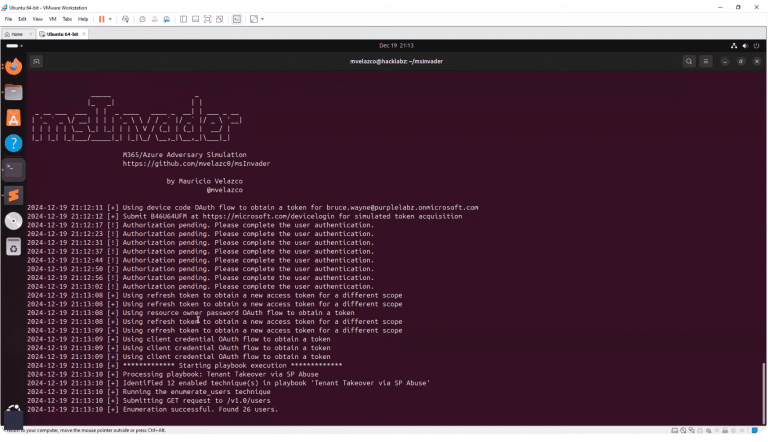768x442 pixels.
Task: Send Ctrl+Alt+Del to the virtual machine
Action: click(125, 19)
